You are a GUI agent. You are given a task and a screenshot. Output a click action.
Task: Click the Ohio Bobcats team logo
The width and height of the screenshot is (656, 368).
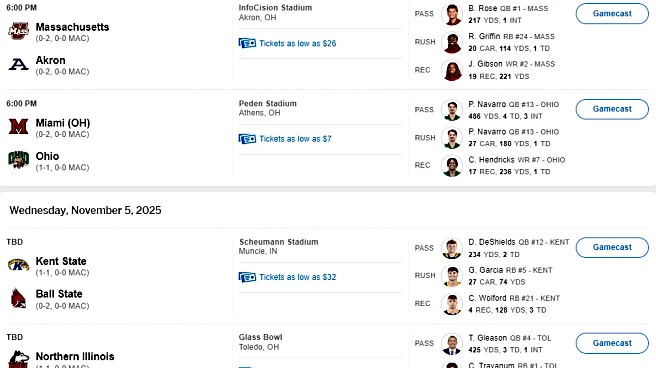tap(18, 159)
